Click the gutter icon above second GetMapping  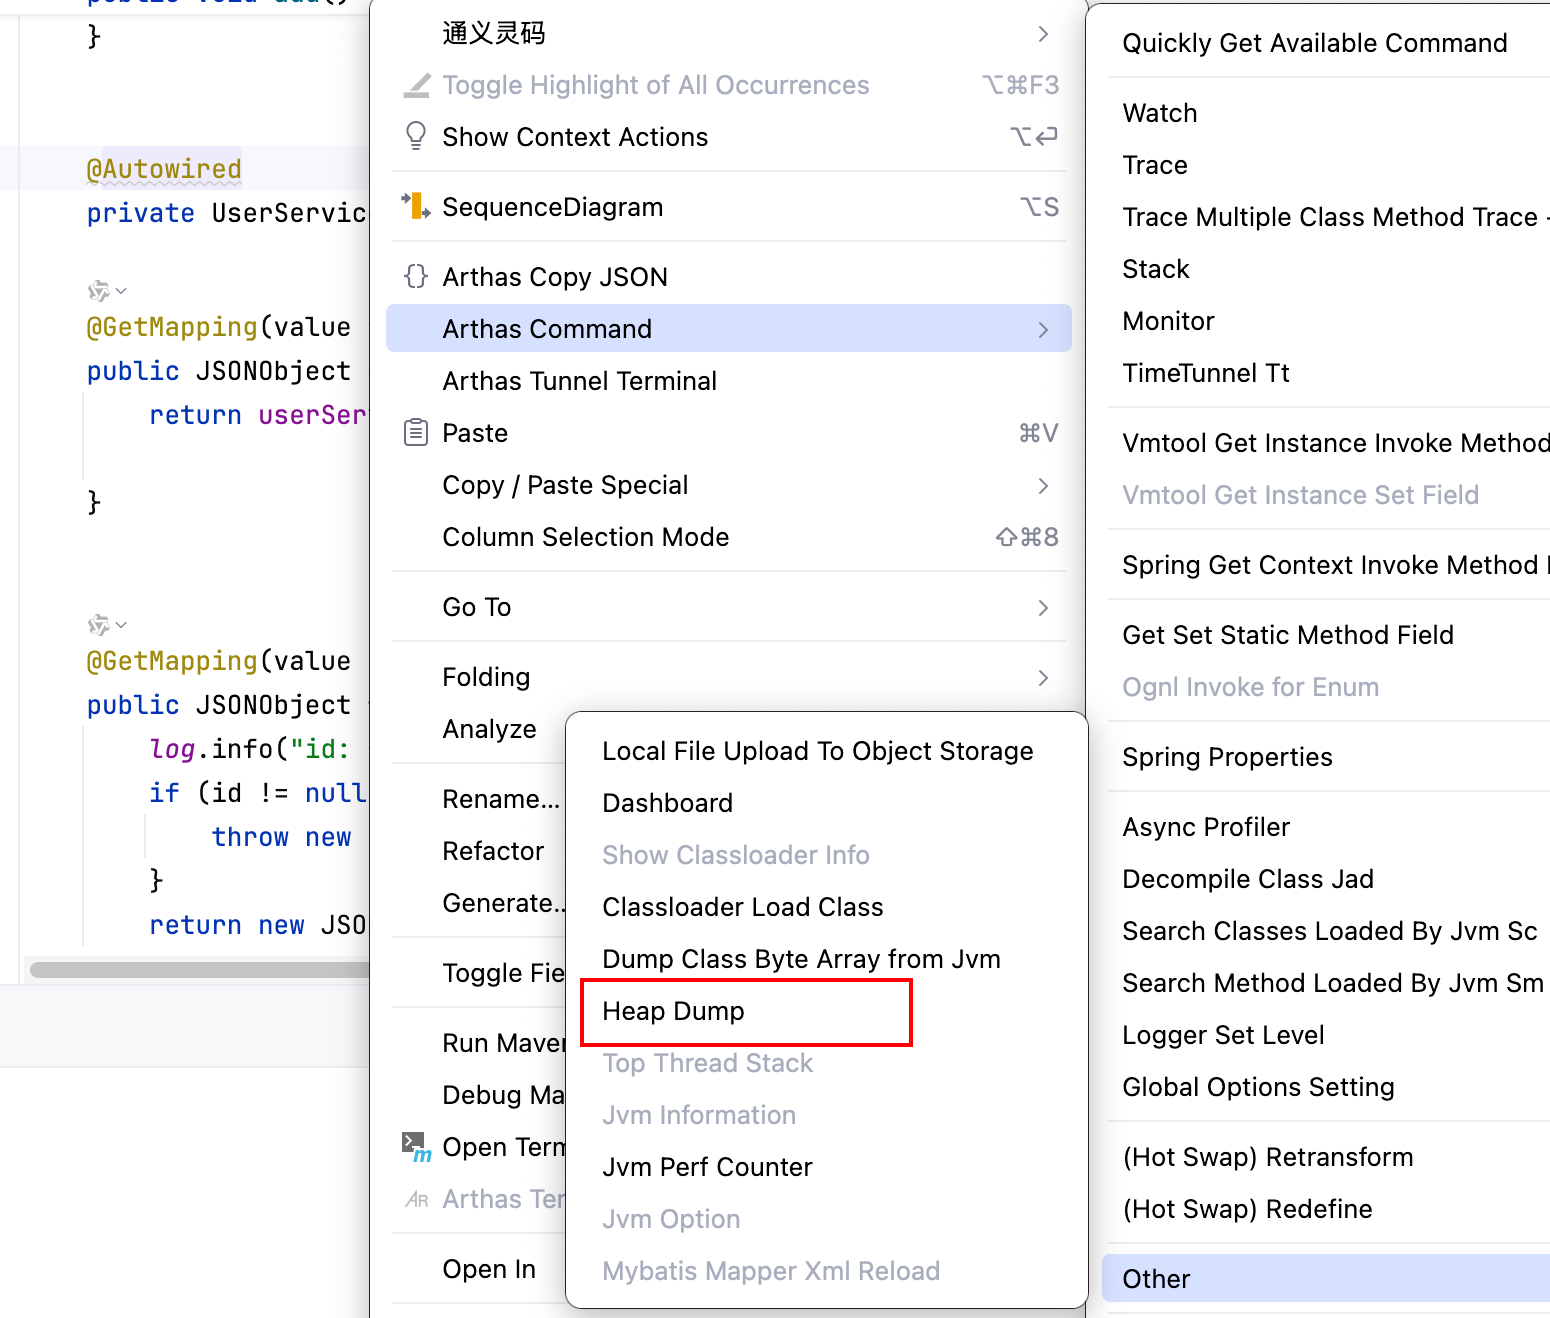[99, 625]
